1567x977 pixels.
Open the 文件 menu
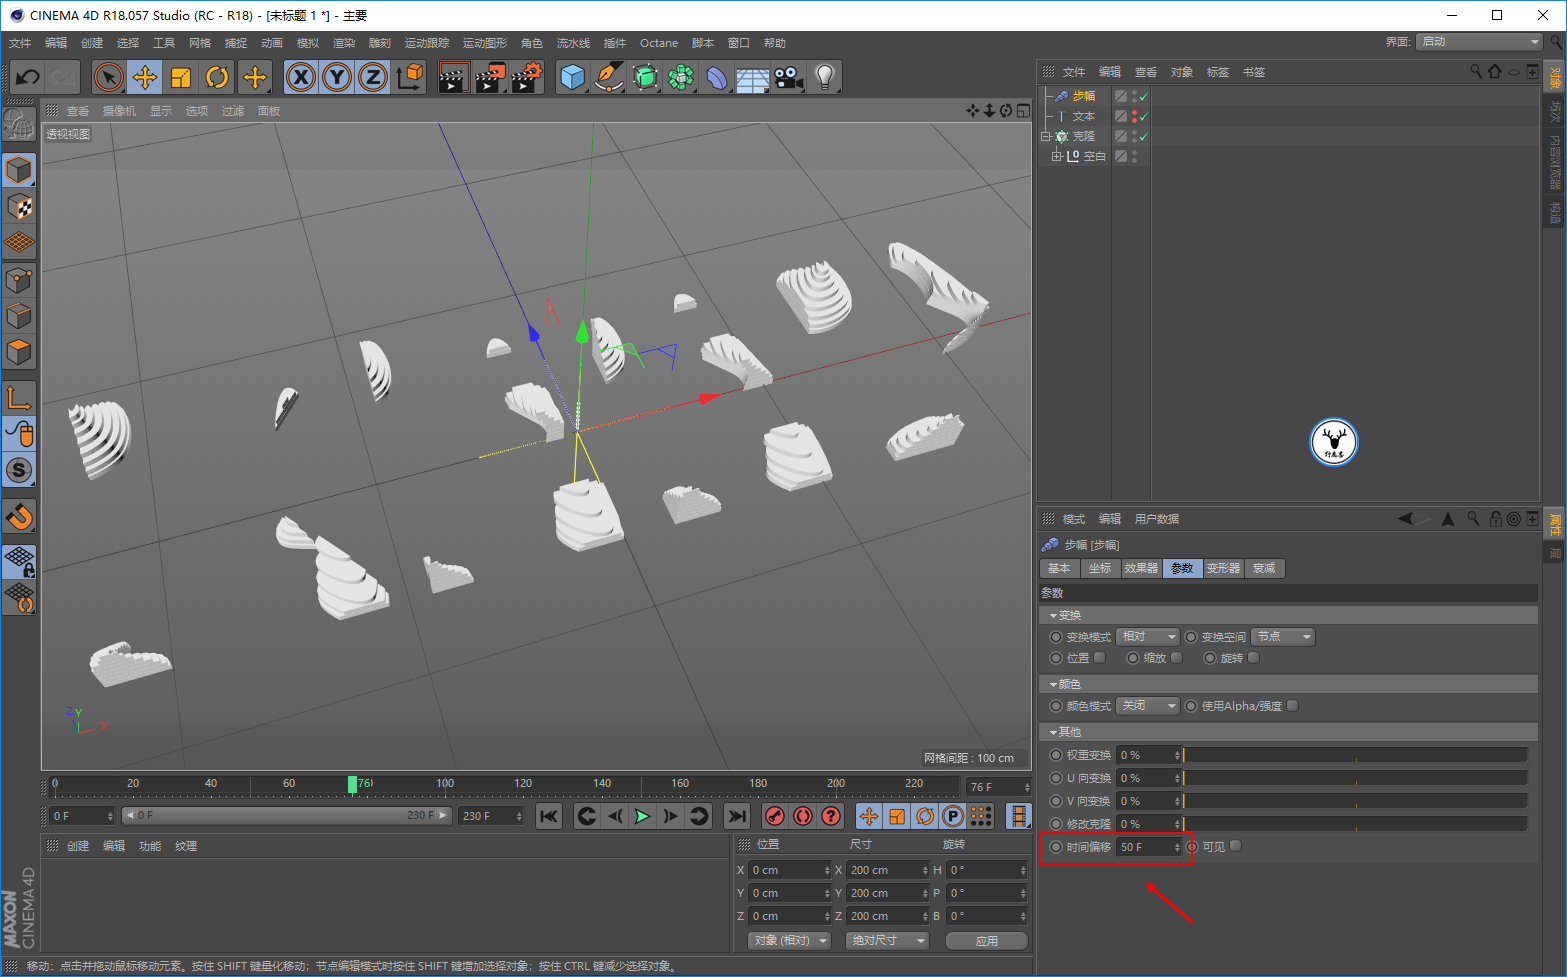pos(20,43)
